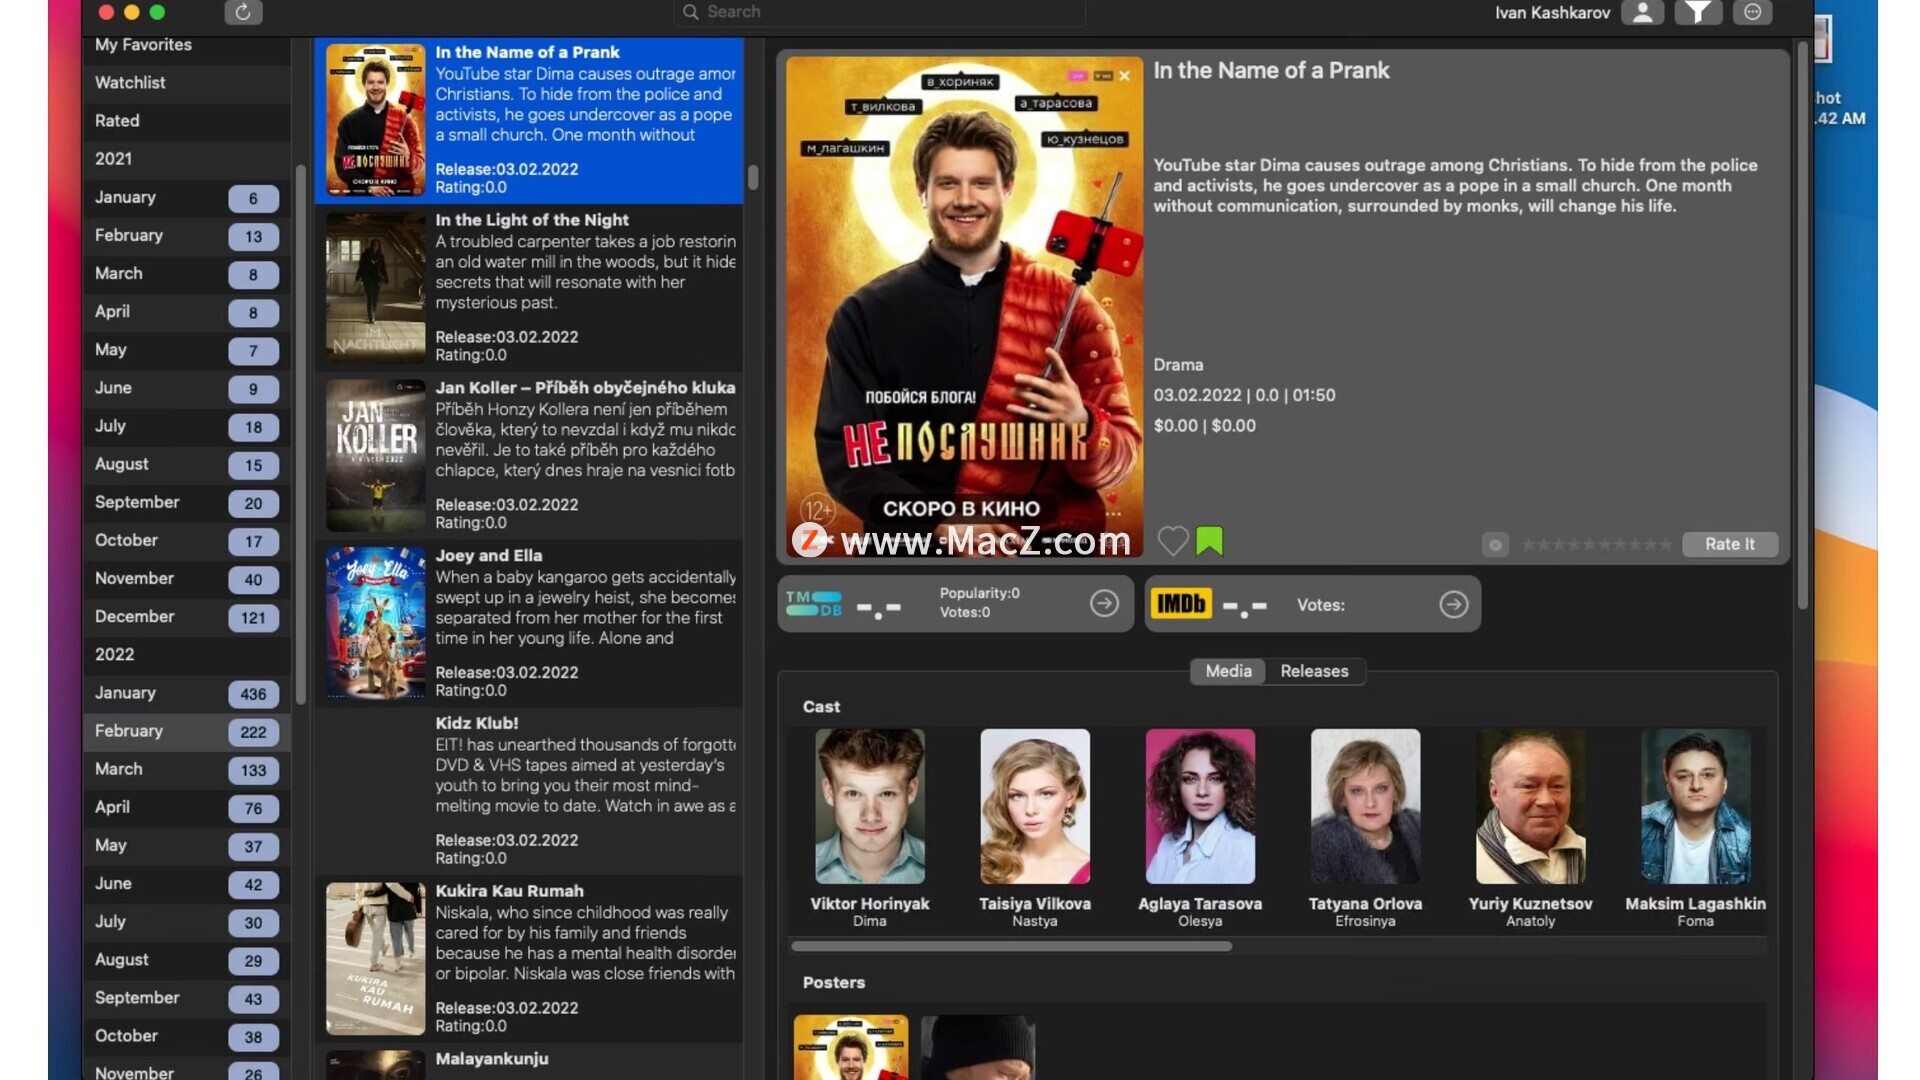Toggle the green watchlist bookmark
Screen dimensions: 1920x1080
tap(1210, 541)
